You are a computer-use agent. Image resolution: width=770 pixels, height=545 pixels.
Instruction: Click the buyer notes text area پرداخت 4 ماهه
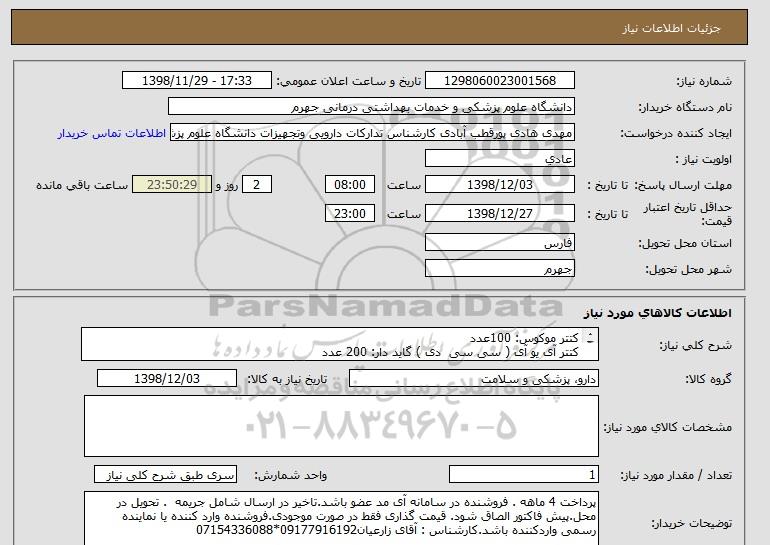point(341,518)
